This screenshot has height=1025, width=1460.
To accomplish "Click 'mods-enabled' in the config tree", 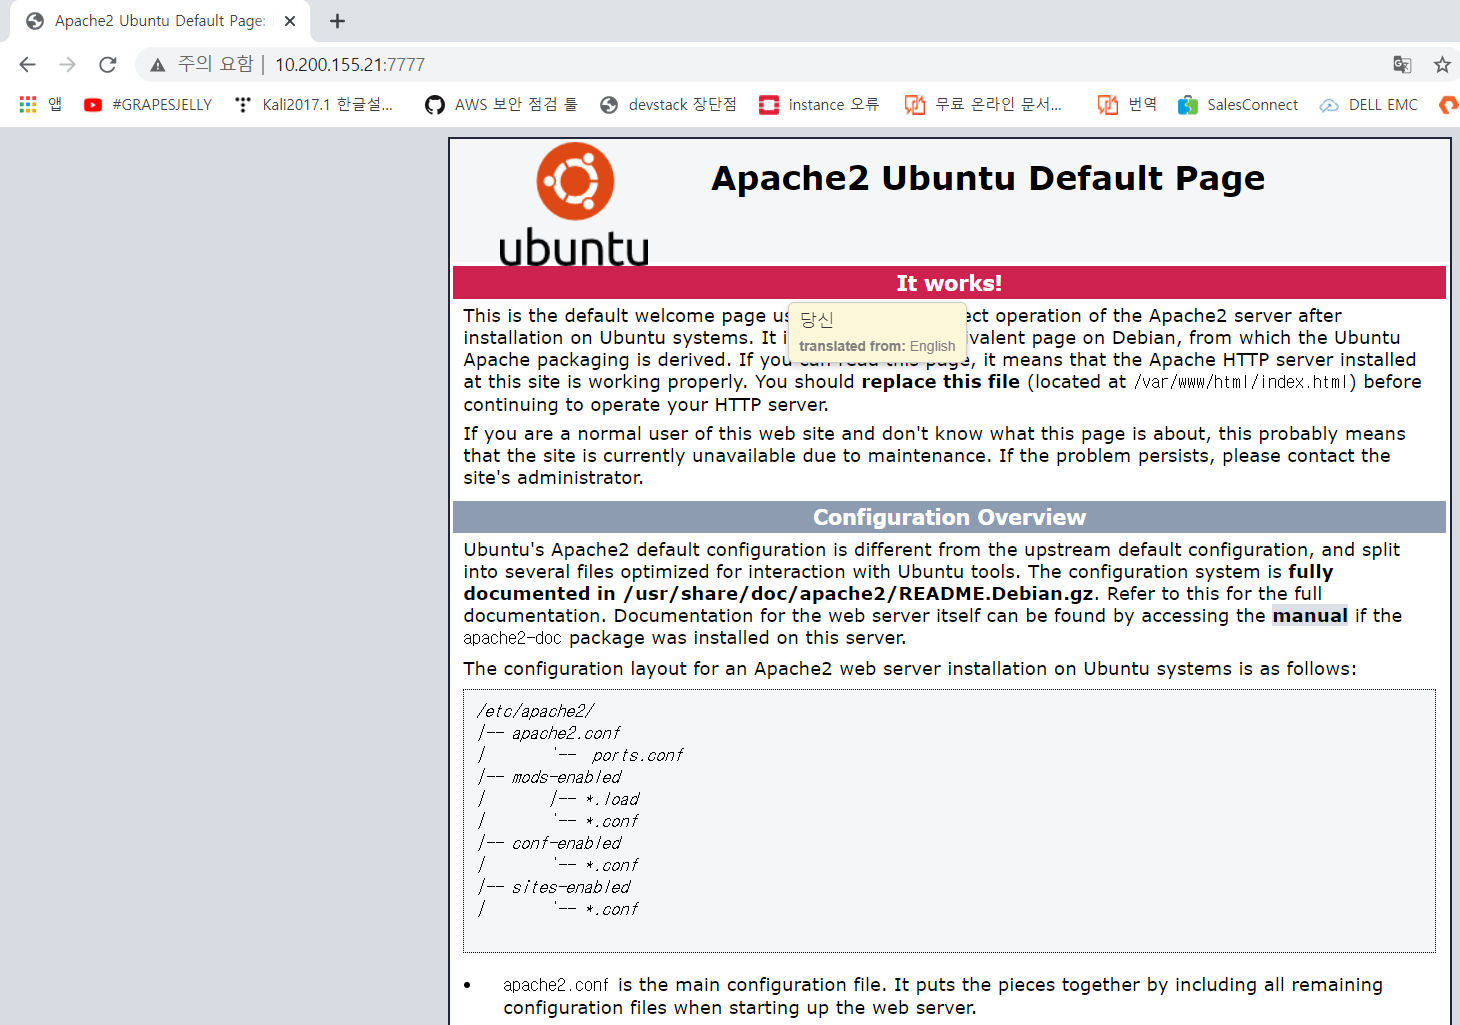I will tap(566, 777).
